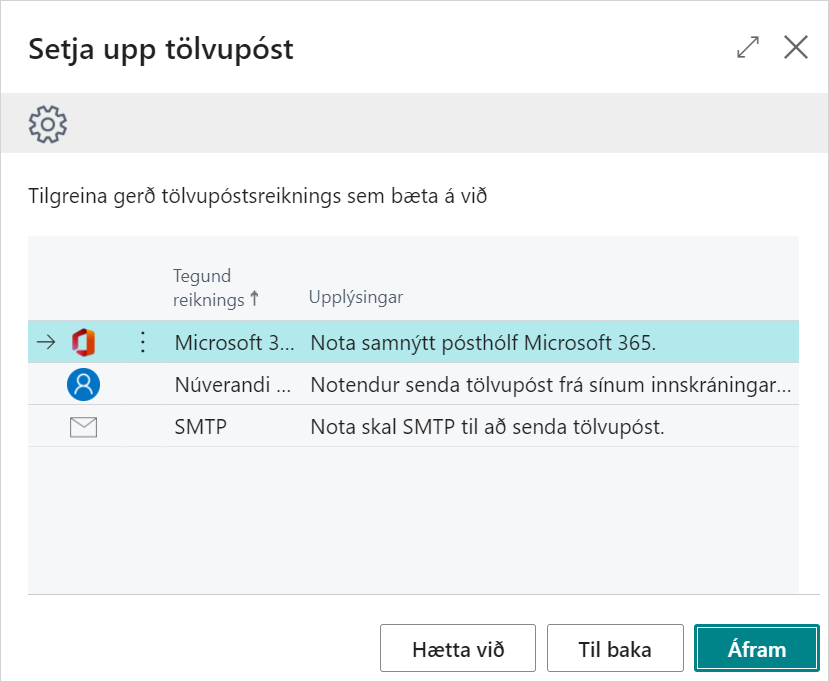Click the Nota skal SMTP description text
Screen dimensions: 829x682
pyautogui.click(x=487, y=427)
